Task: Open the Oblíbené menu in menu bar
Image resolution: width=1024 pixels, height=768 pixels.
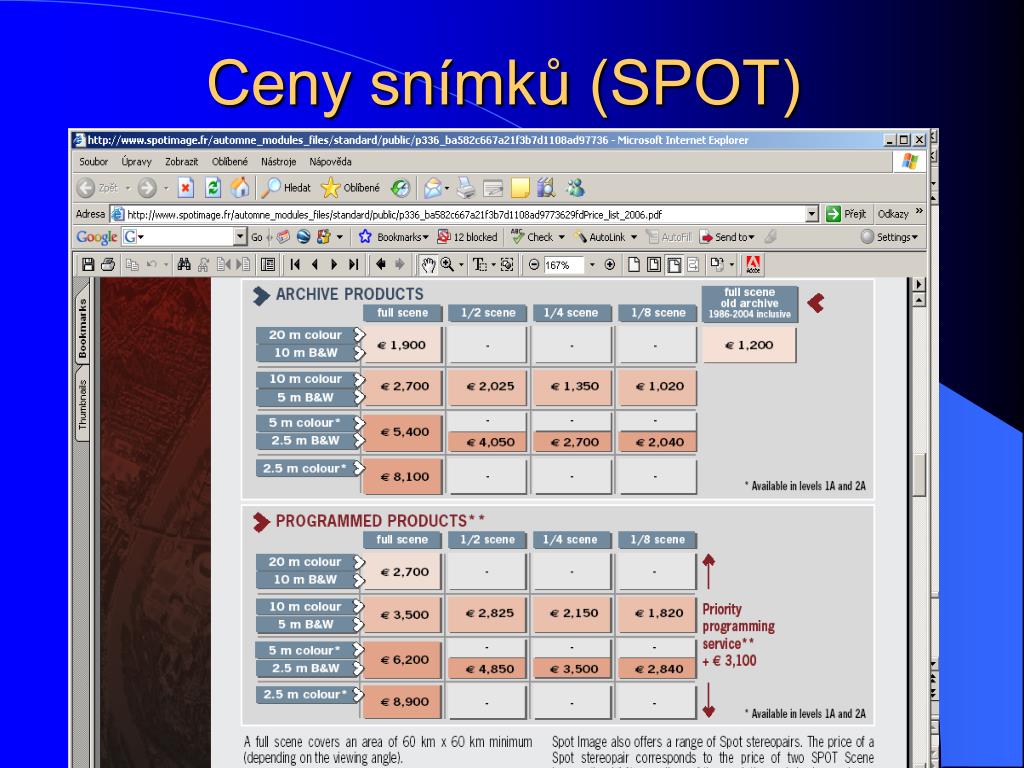Action: pos(229,161)
